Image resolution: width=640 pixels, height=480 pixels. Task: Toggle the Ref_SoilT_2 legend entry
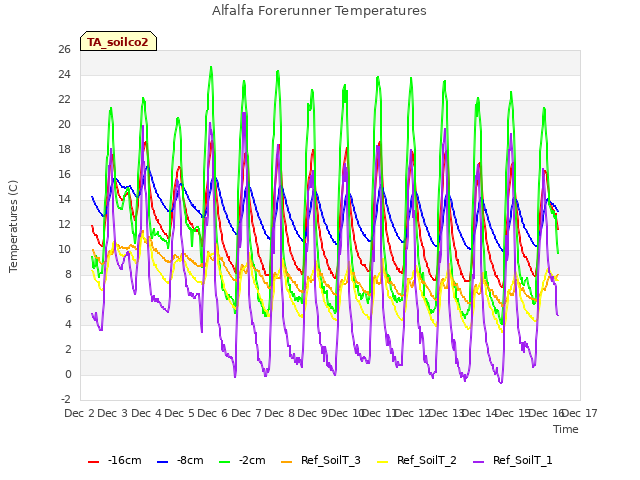click(x=417, y=460)
